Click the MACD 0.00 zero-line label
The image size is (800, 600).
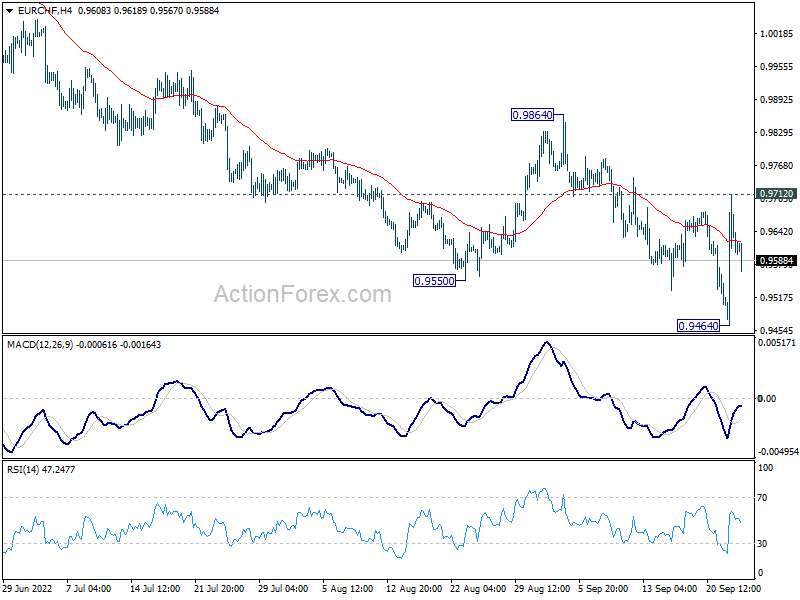[x=767, y=398]
